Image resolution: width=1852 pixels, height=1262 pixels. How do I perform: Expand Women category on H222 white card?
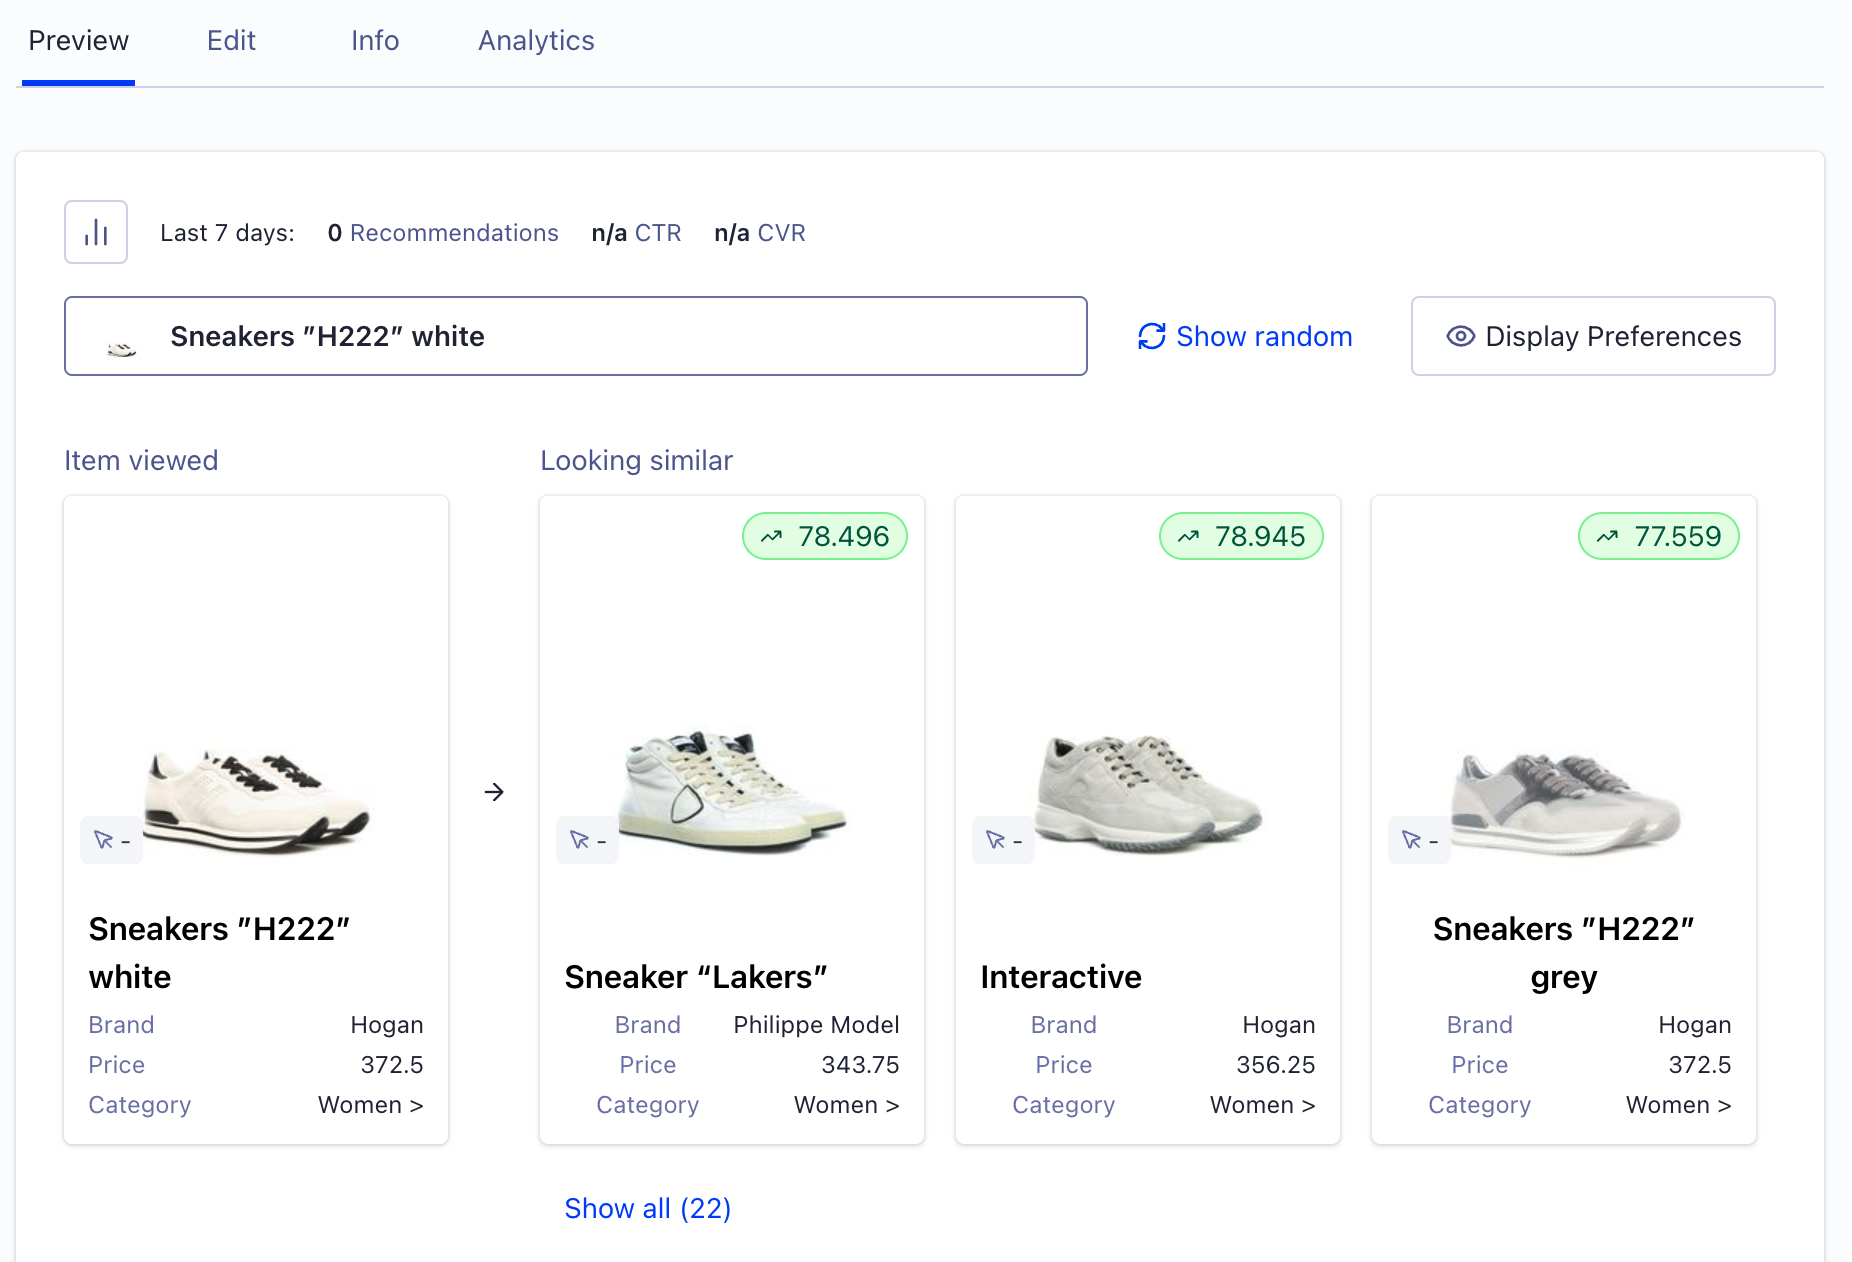[370, 1105]
